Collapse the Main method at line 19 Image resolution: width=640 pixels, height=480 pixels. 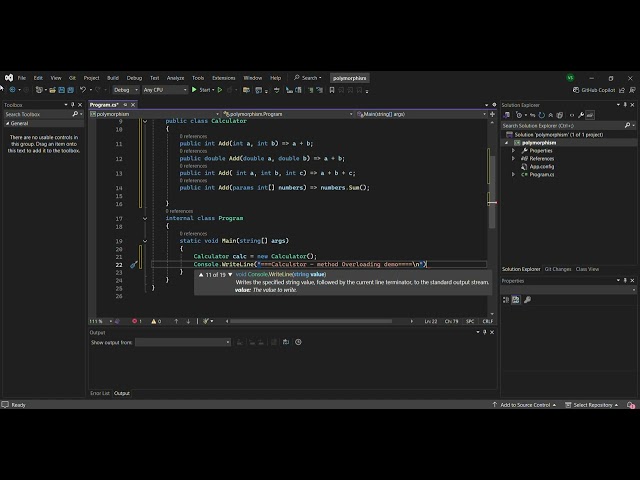point(145,241)
